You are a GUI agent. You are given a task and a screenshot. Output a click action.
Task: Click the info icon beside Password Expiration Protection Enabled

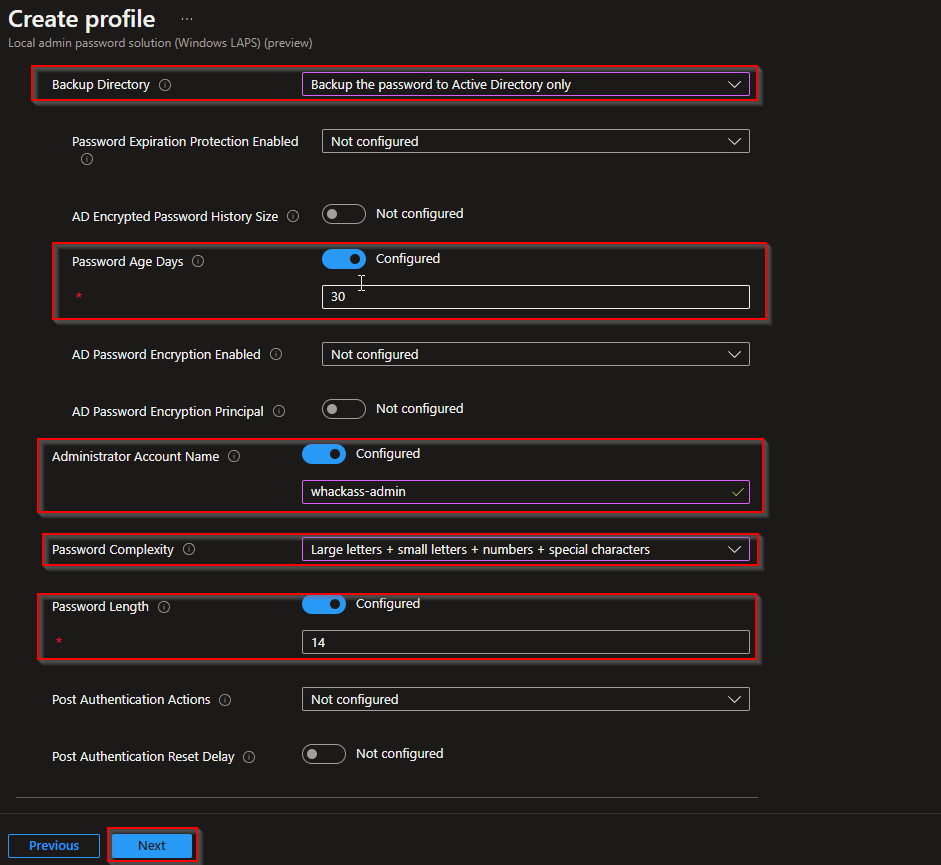coord(86,158)
